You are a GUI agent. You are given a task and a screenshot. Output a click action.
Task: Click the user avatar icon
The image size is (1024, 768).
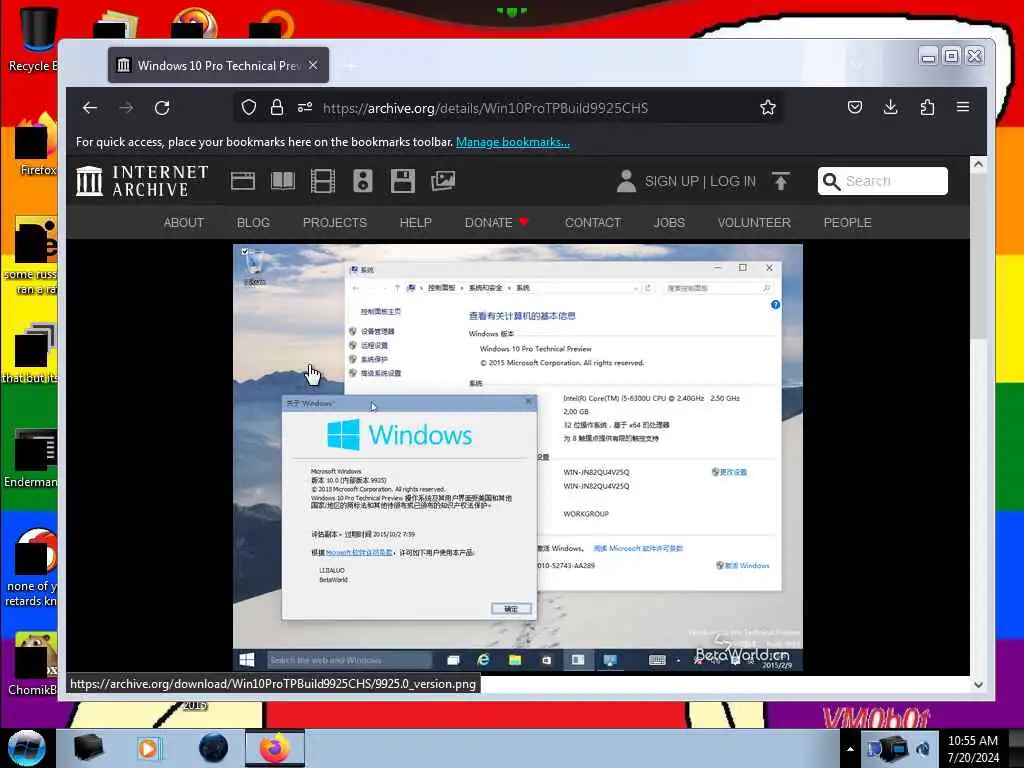(x=626, y=181)
